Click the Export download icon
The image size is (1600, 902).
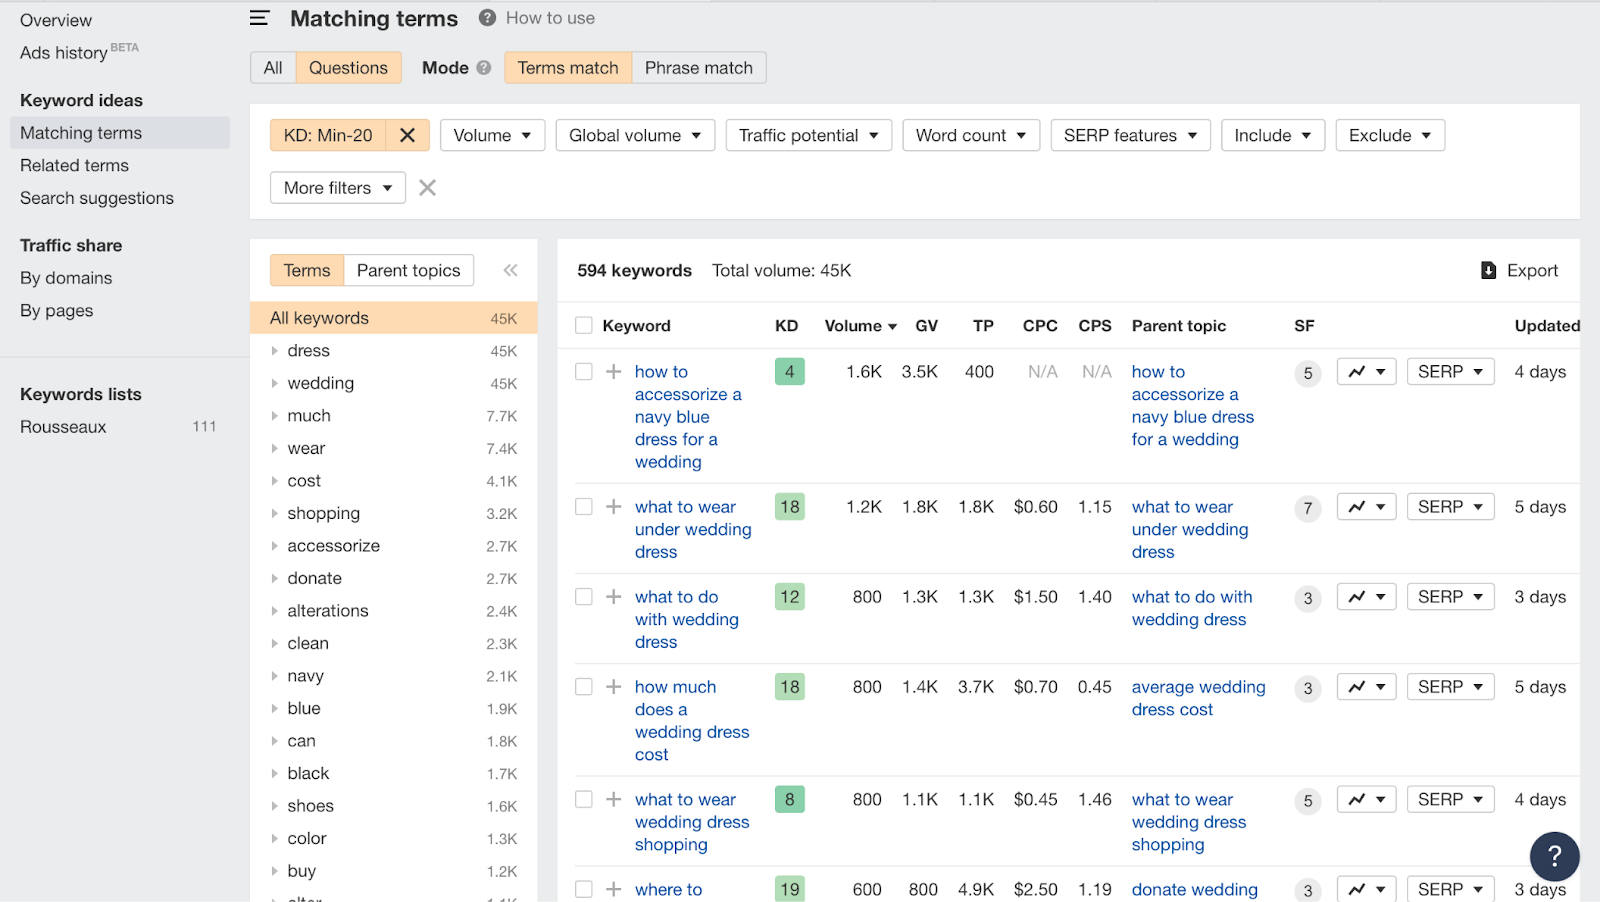point(1488,270)
